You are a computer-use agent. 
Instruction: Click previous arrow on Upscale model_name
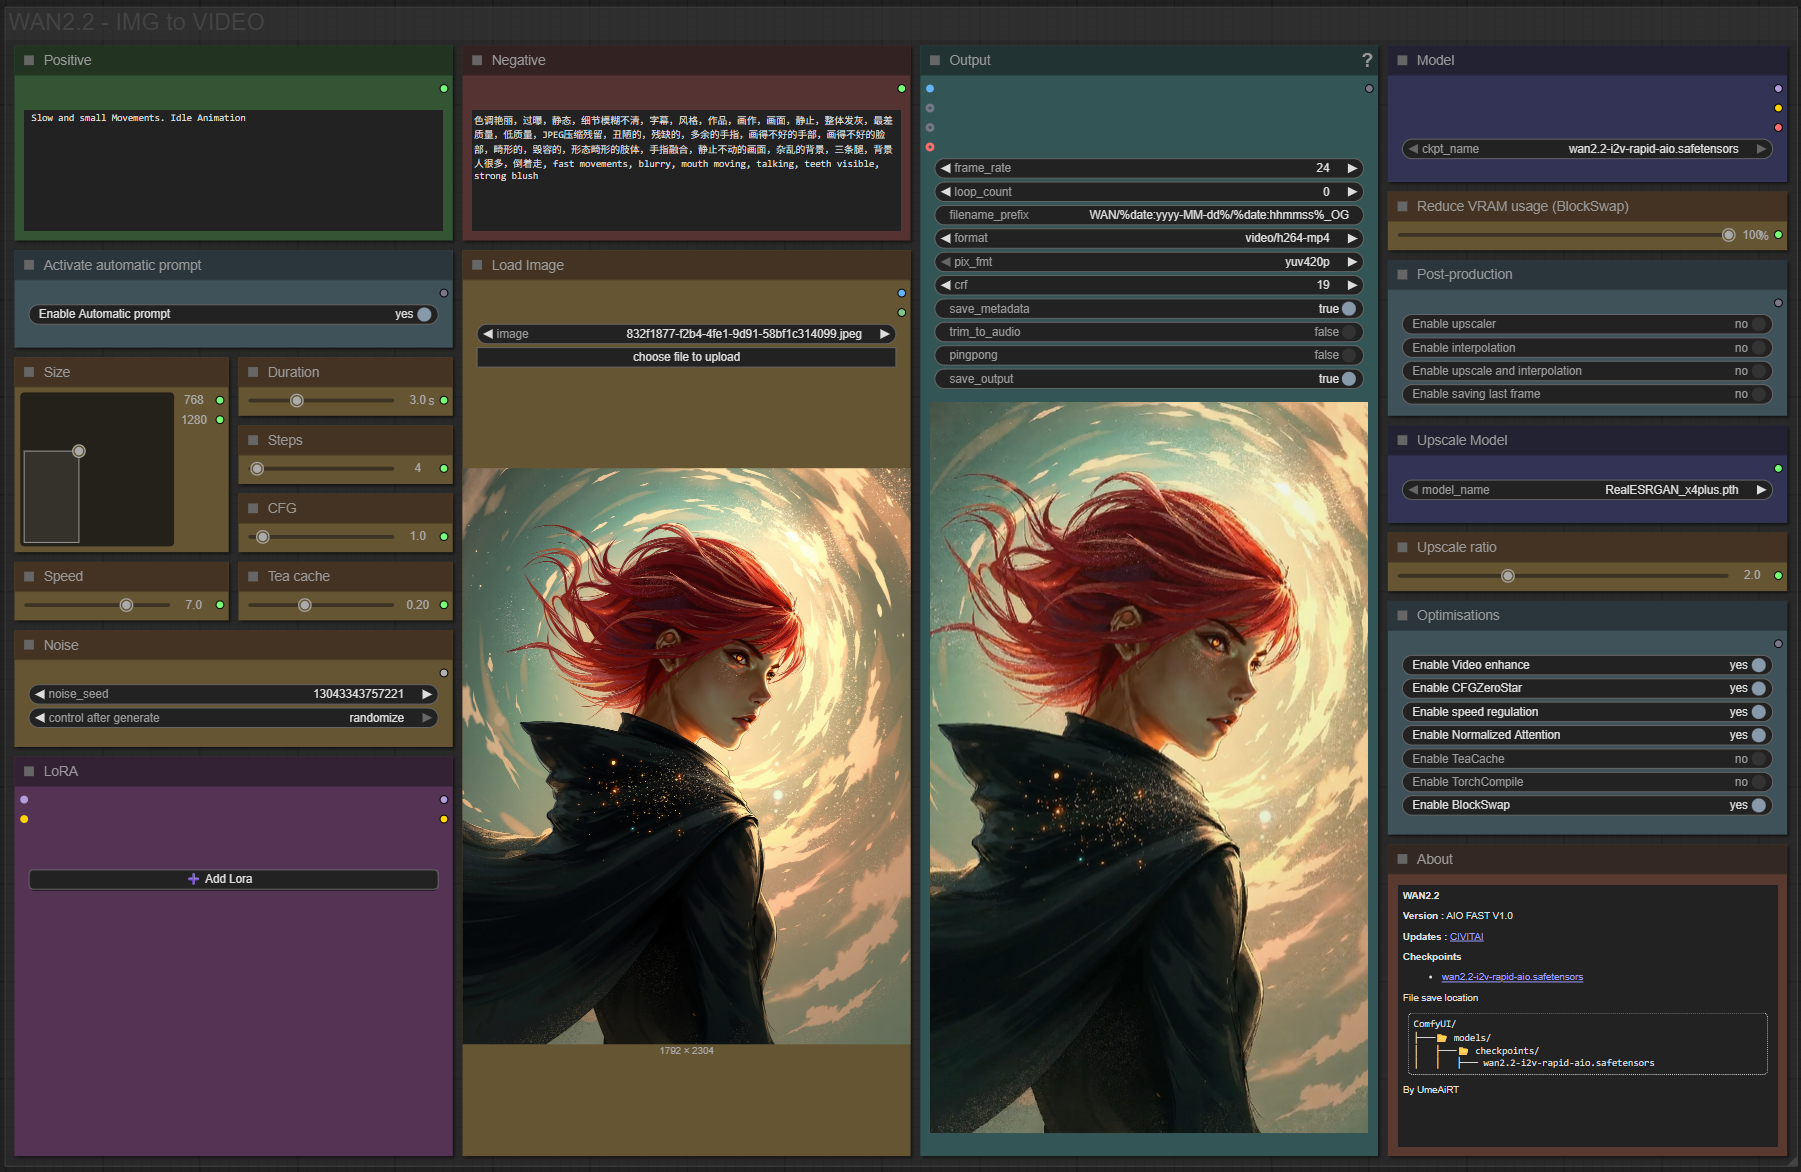coord(1413,490)
